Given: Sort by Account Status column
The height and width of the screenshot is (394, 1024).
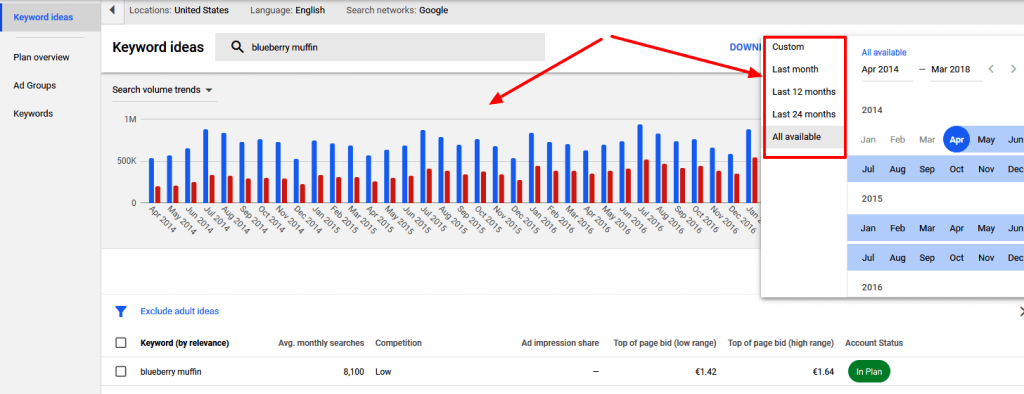Looking at the screenshot, I should 874,343.
